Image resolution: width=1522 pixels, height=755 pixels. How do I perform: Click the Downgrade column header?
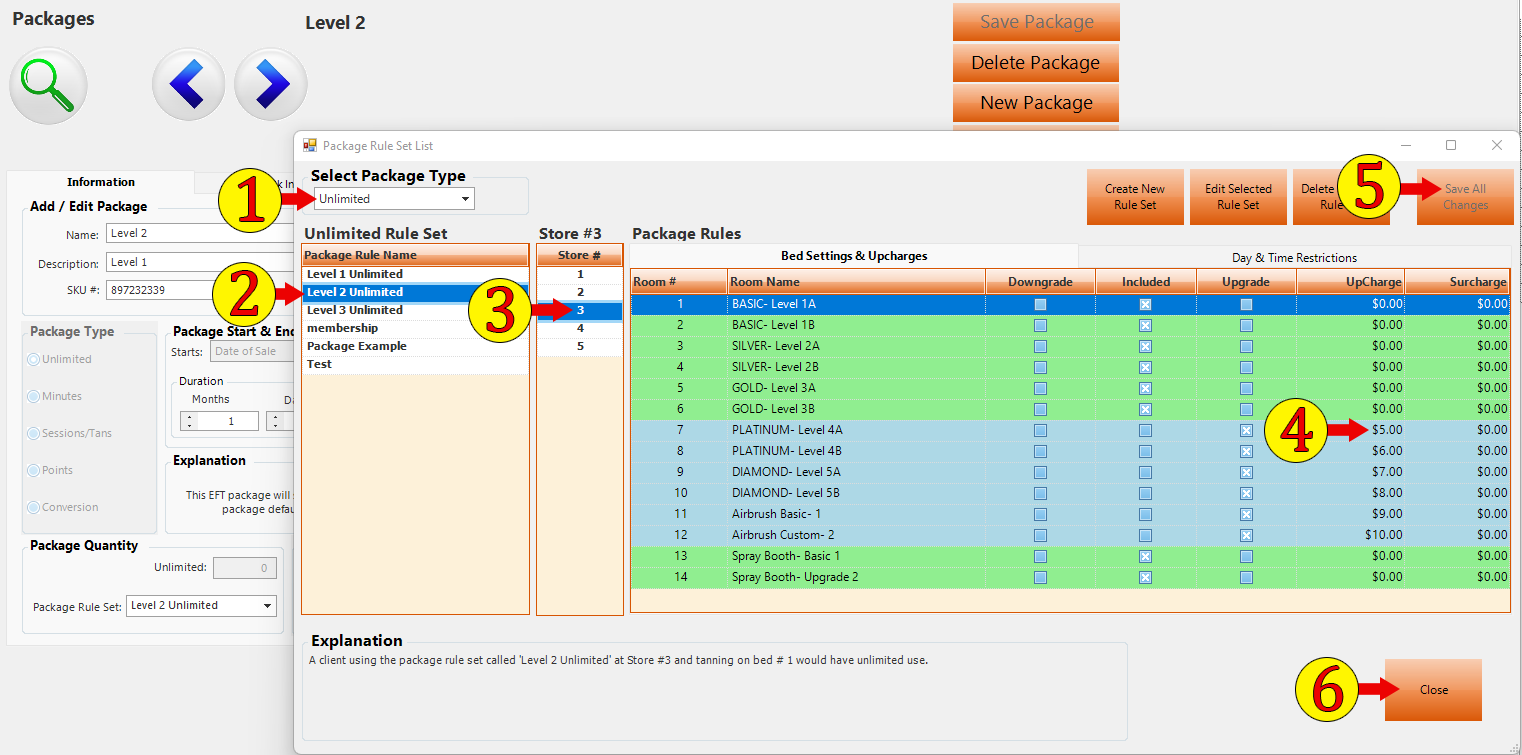click(1040, 282)
